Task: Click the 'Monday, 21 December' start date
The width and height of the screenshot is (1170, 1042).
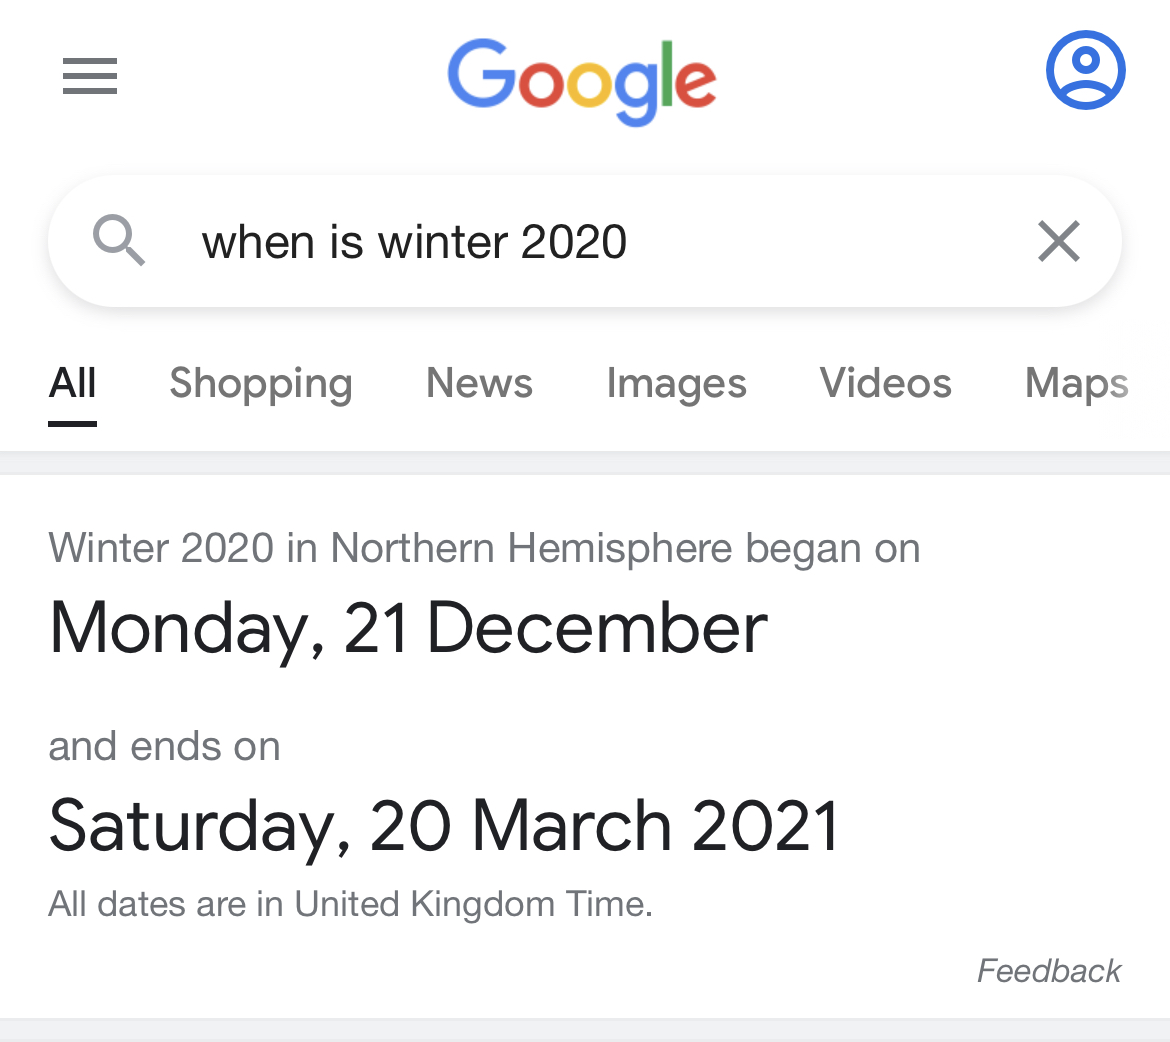Action: [408, 628]
